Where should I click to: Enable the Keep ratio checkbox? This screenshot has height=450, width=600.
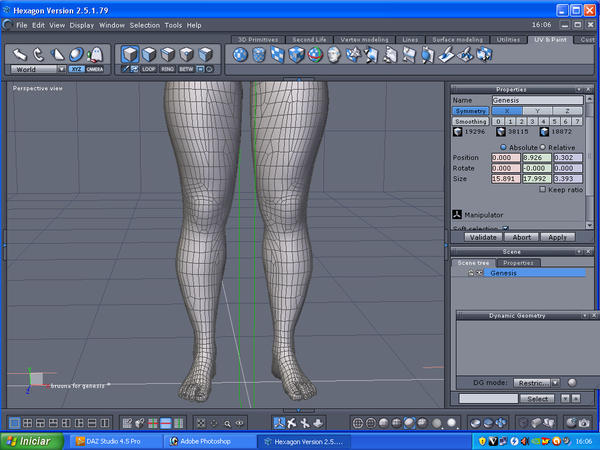coord(542,189)
